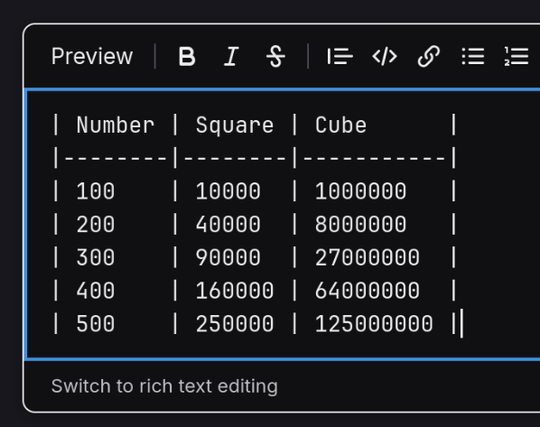Click the value 8000000
The image size is (540, 427).
pyautogui.click(x=361, y=224)
